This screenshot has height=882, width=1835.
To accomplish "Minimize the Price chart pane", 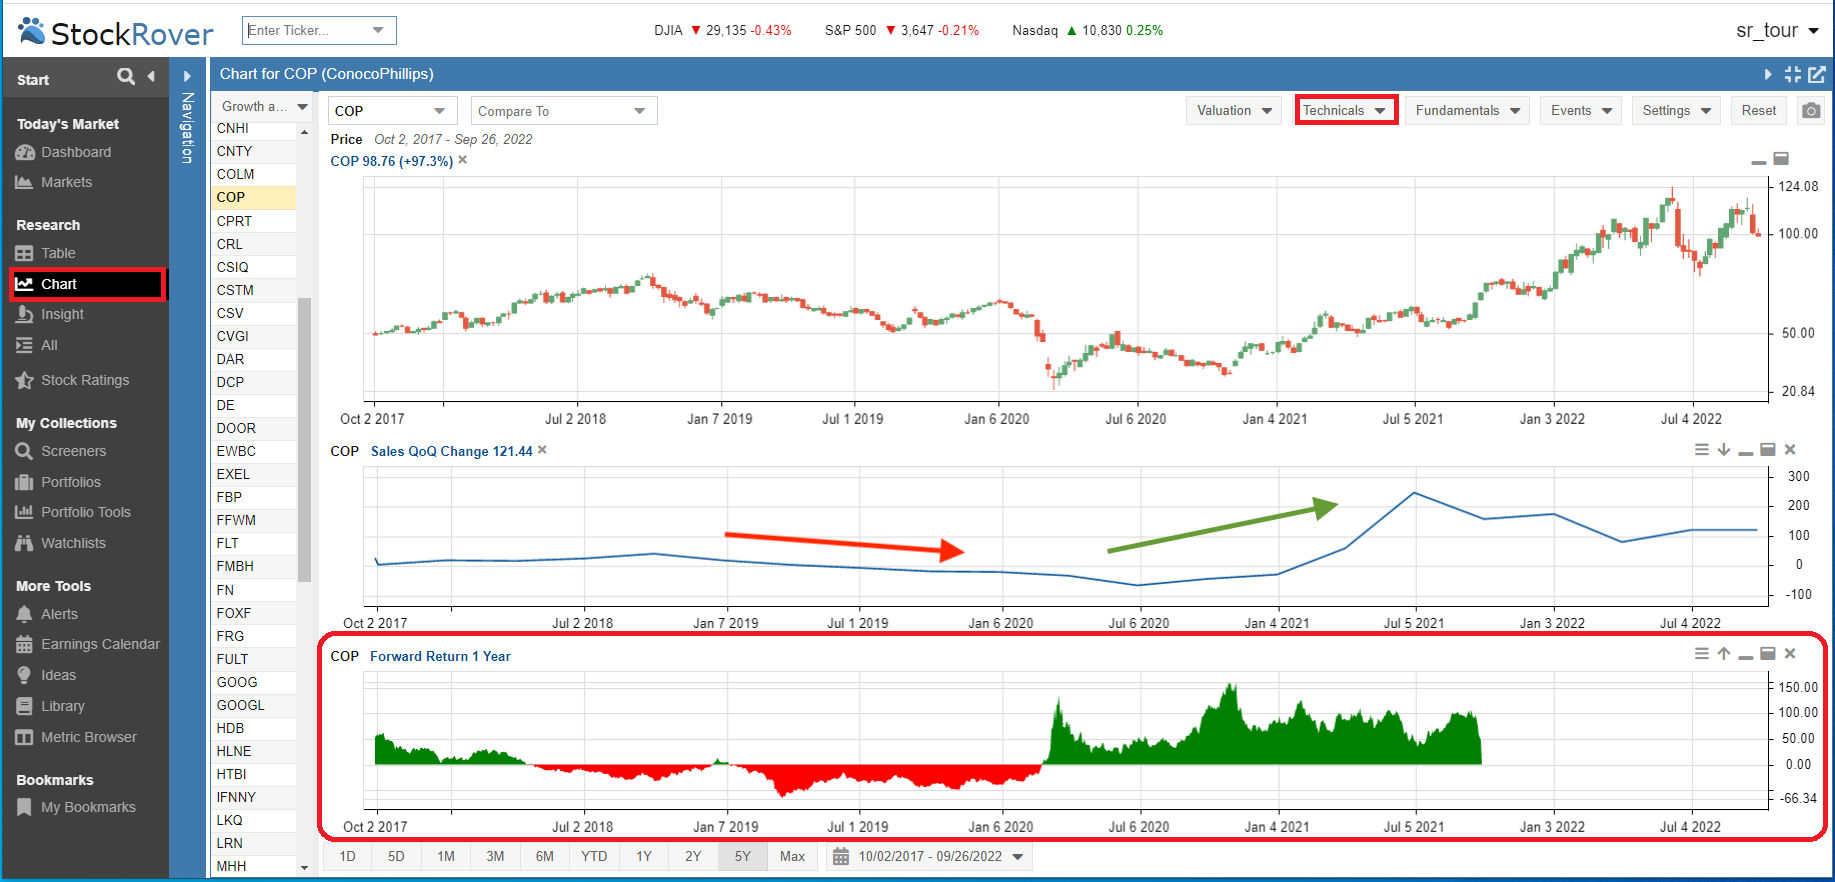I will [1759, 161].
